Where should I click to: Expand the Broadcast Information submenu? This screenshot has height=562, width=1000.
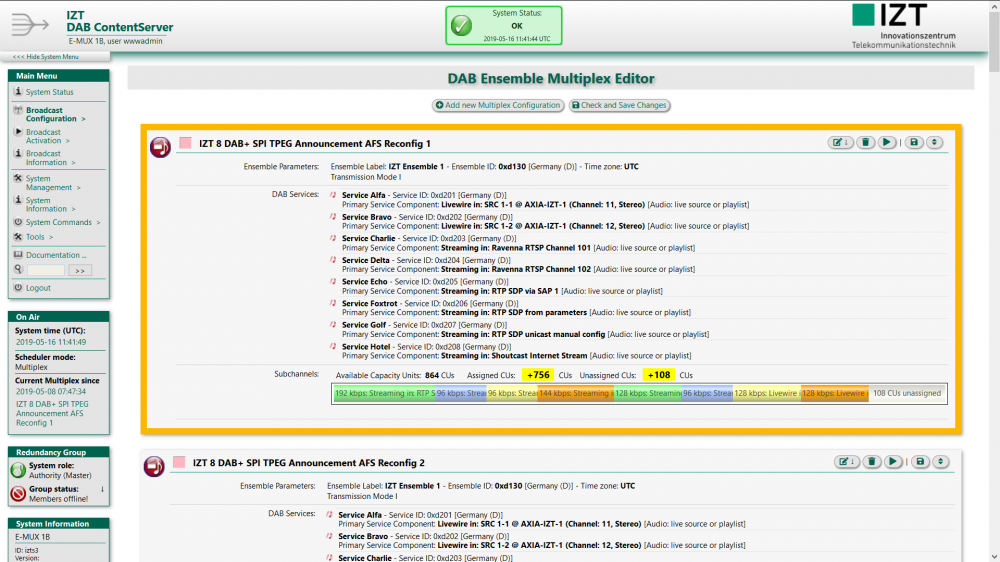pos(50,158)
